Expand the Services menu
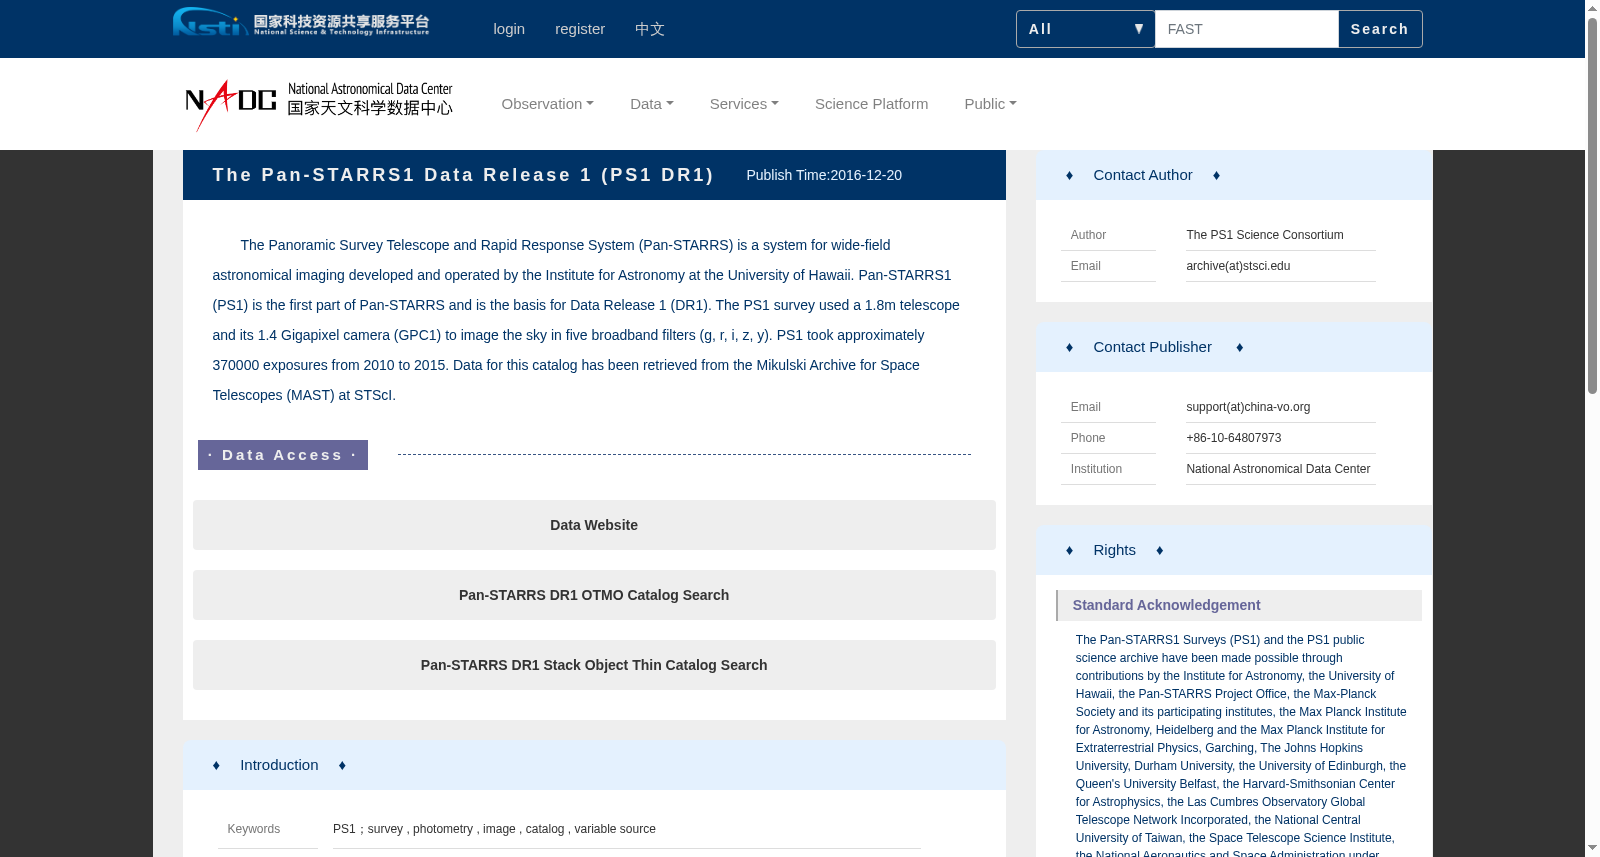The height and width of the screenshot is (857, 1600). coord(744,104)
